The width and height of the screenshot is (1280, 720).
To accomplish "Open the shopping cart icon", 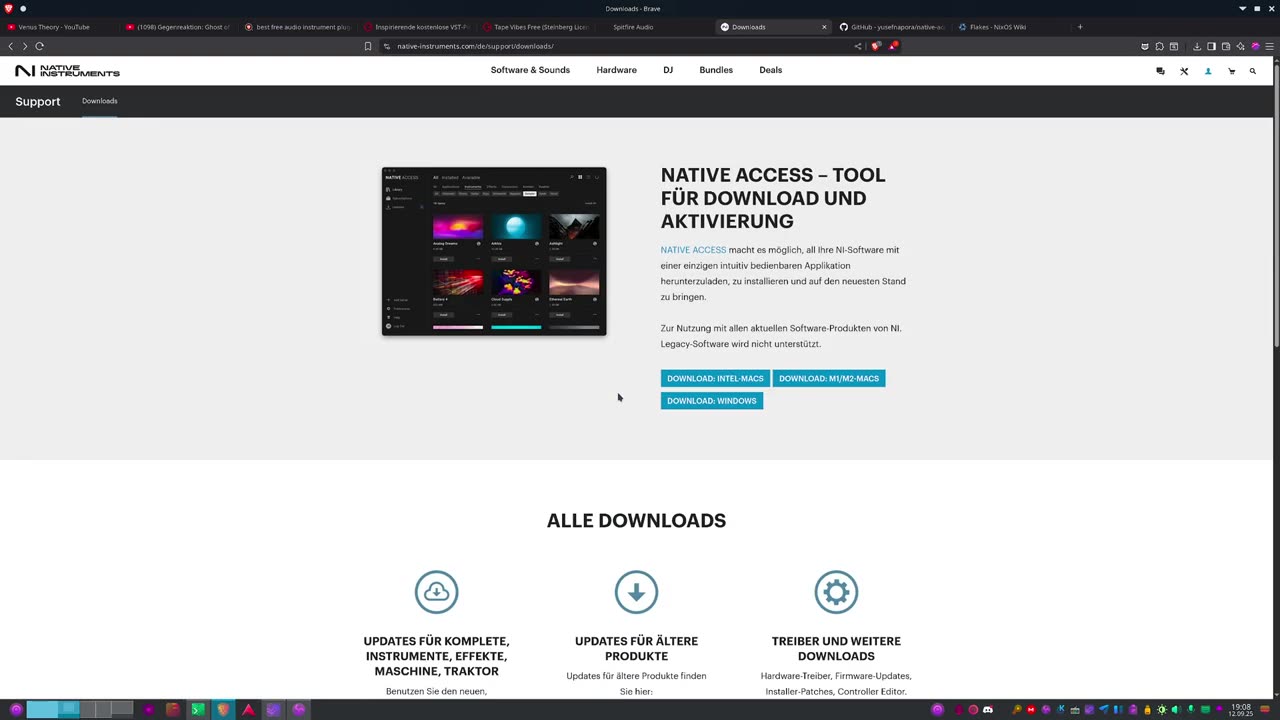I will point(1231,71).
